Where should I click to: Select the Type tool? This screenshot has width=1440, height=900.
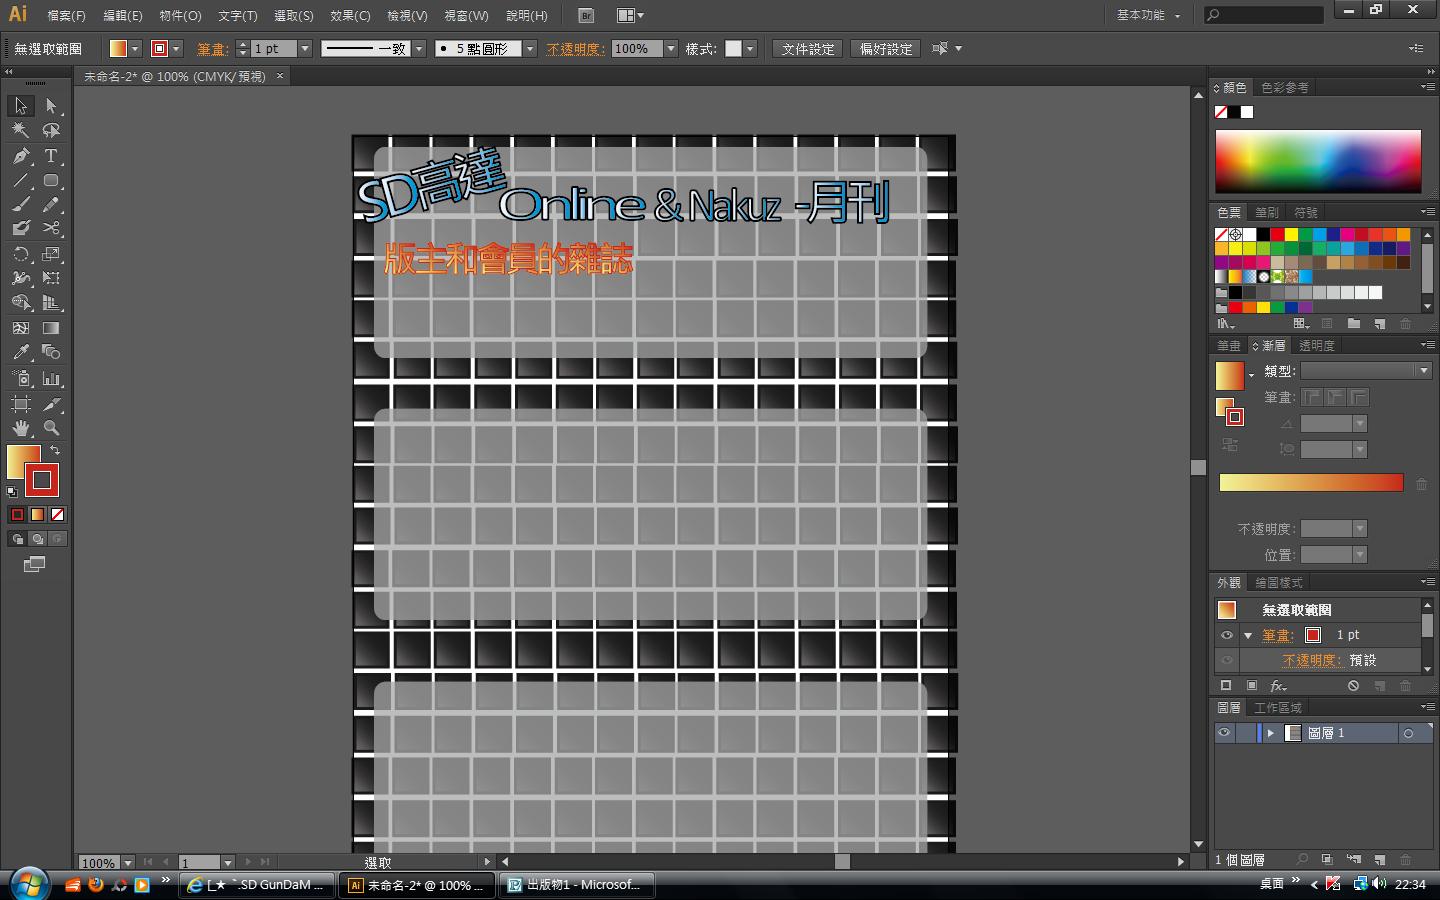[51, 156]
